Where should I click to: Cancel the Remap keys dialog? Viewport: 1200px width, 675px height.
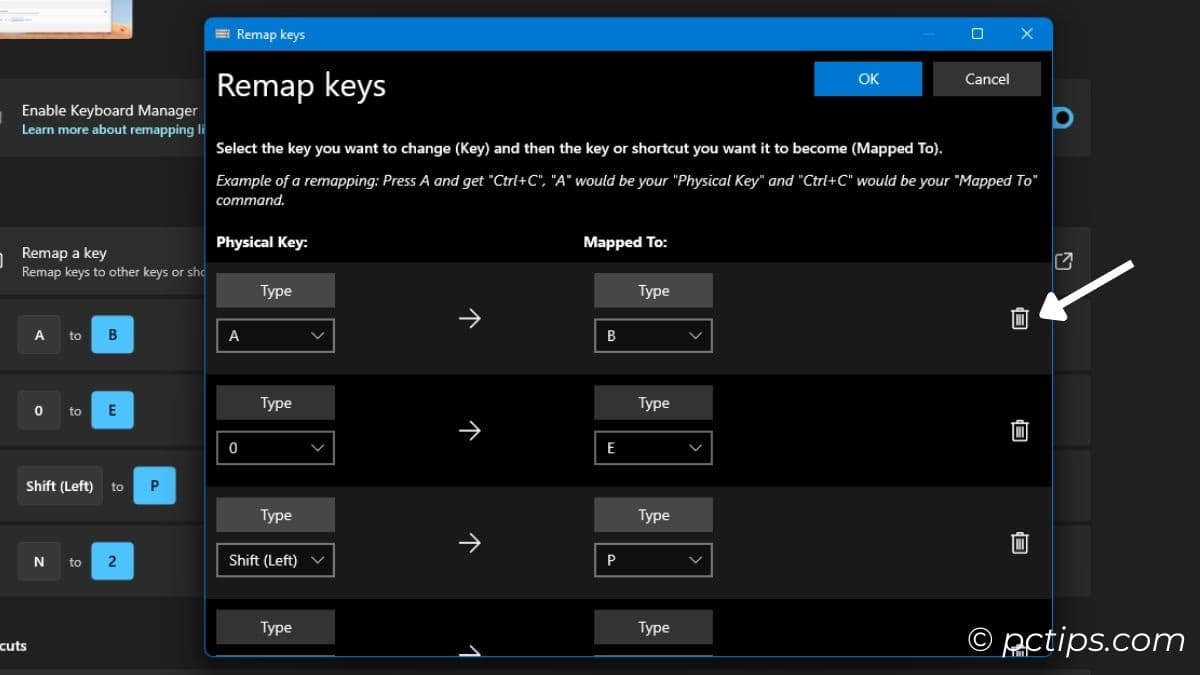click(x=986, y=79)
